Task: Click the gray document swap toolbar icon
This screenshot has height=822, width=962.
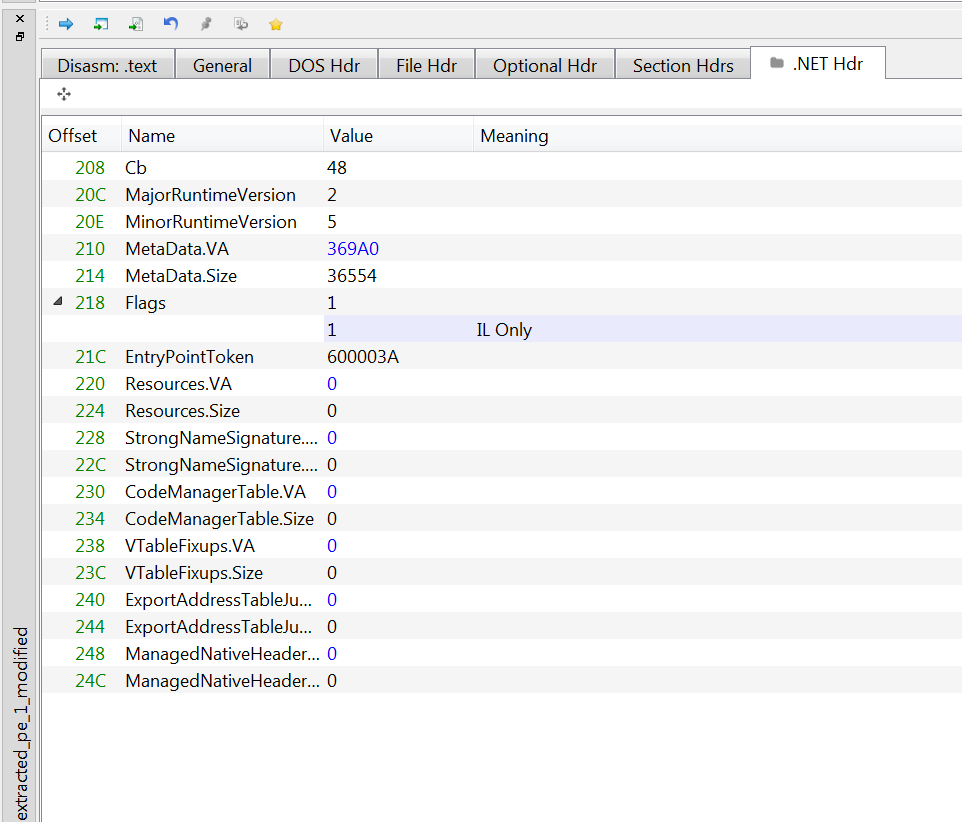Action: (x=241, y=24)
